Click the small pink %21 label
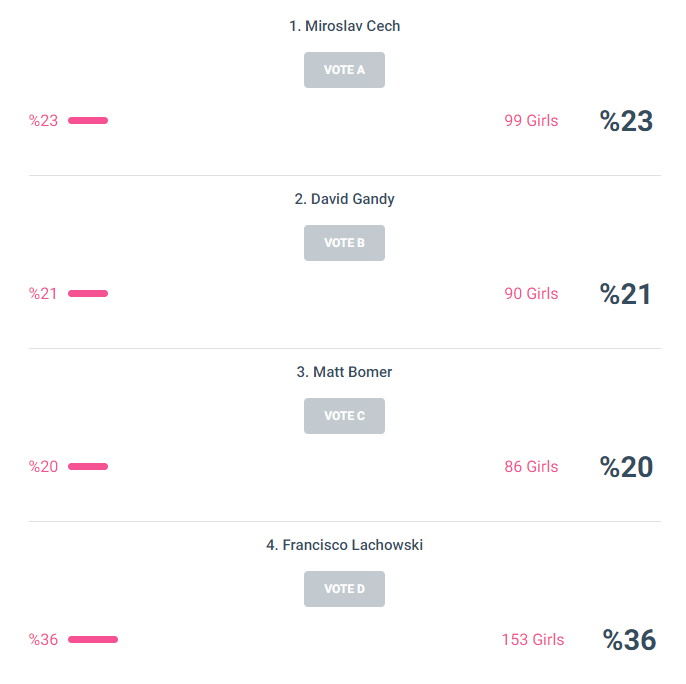The image size is (686, 684). click(x=44, y=294)
